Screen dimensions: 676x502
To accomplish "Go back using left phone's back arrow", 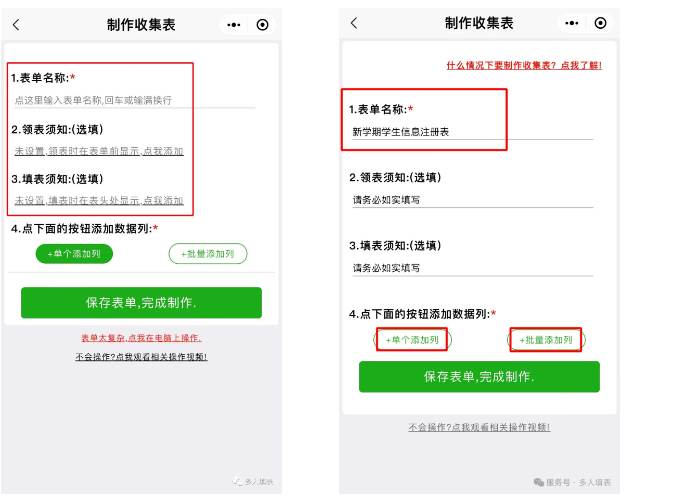I will click(x=16, y=25).
